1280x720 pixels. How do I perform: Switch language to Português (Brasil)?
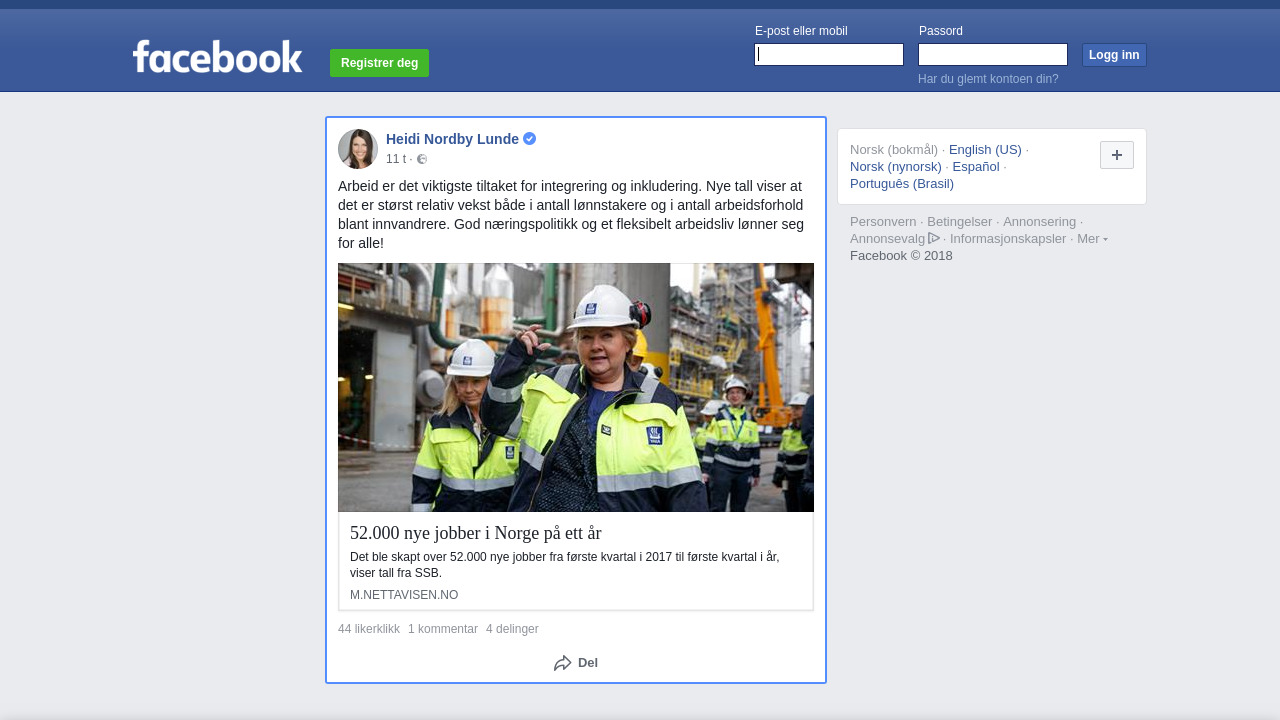pyautogui.click(x=902, y=184)
